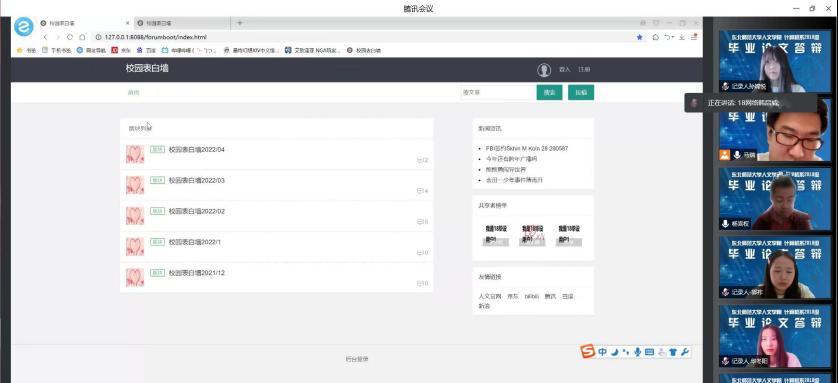Click the green 投稿 submit button
Image resolution: width=838 pixels, height=383 pixels.
click(x=581, y=92)
